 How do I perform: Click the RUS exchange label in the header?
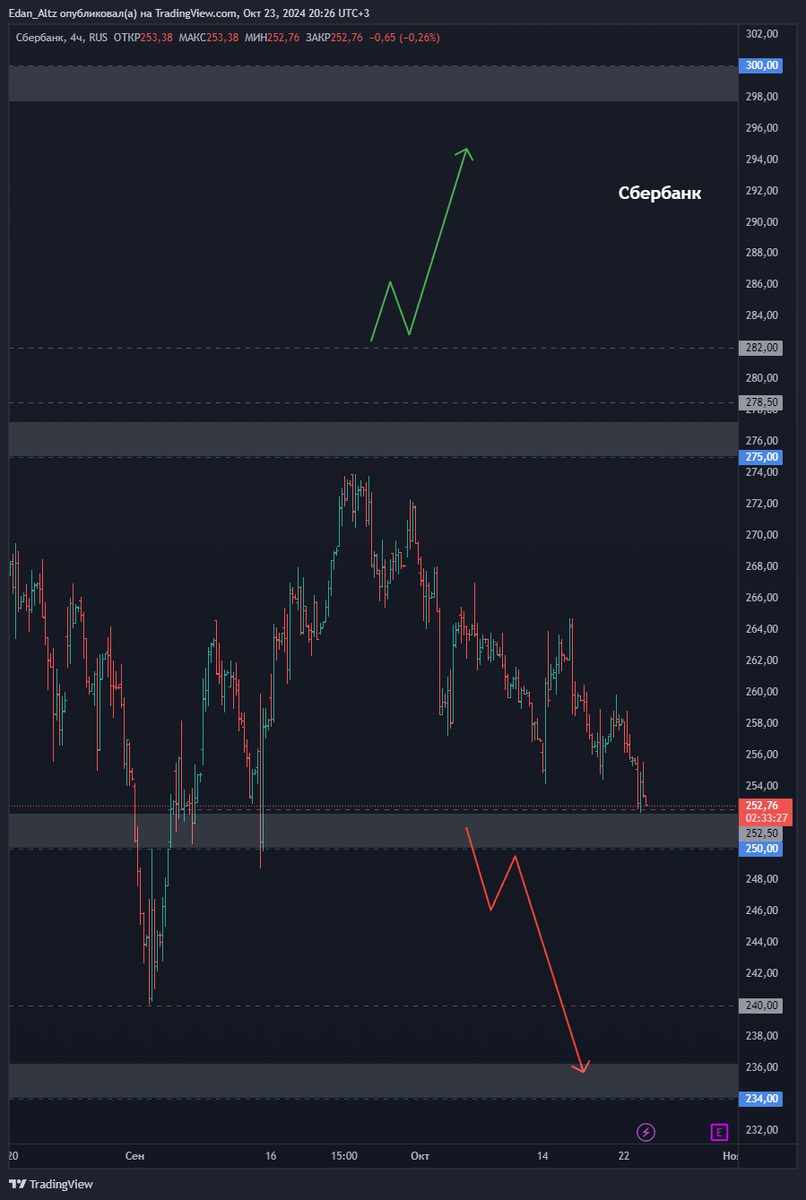[99, 37]
